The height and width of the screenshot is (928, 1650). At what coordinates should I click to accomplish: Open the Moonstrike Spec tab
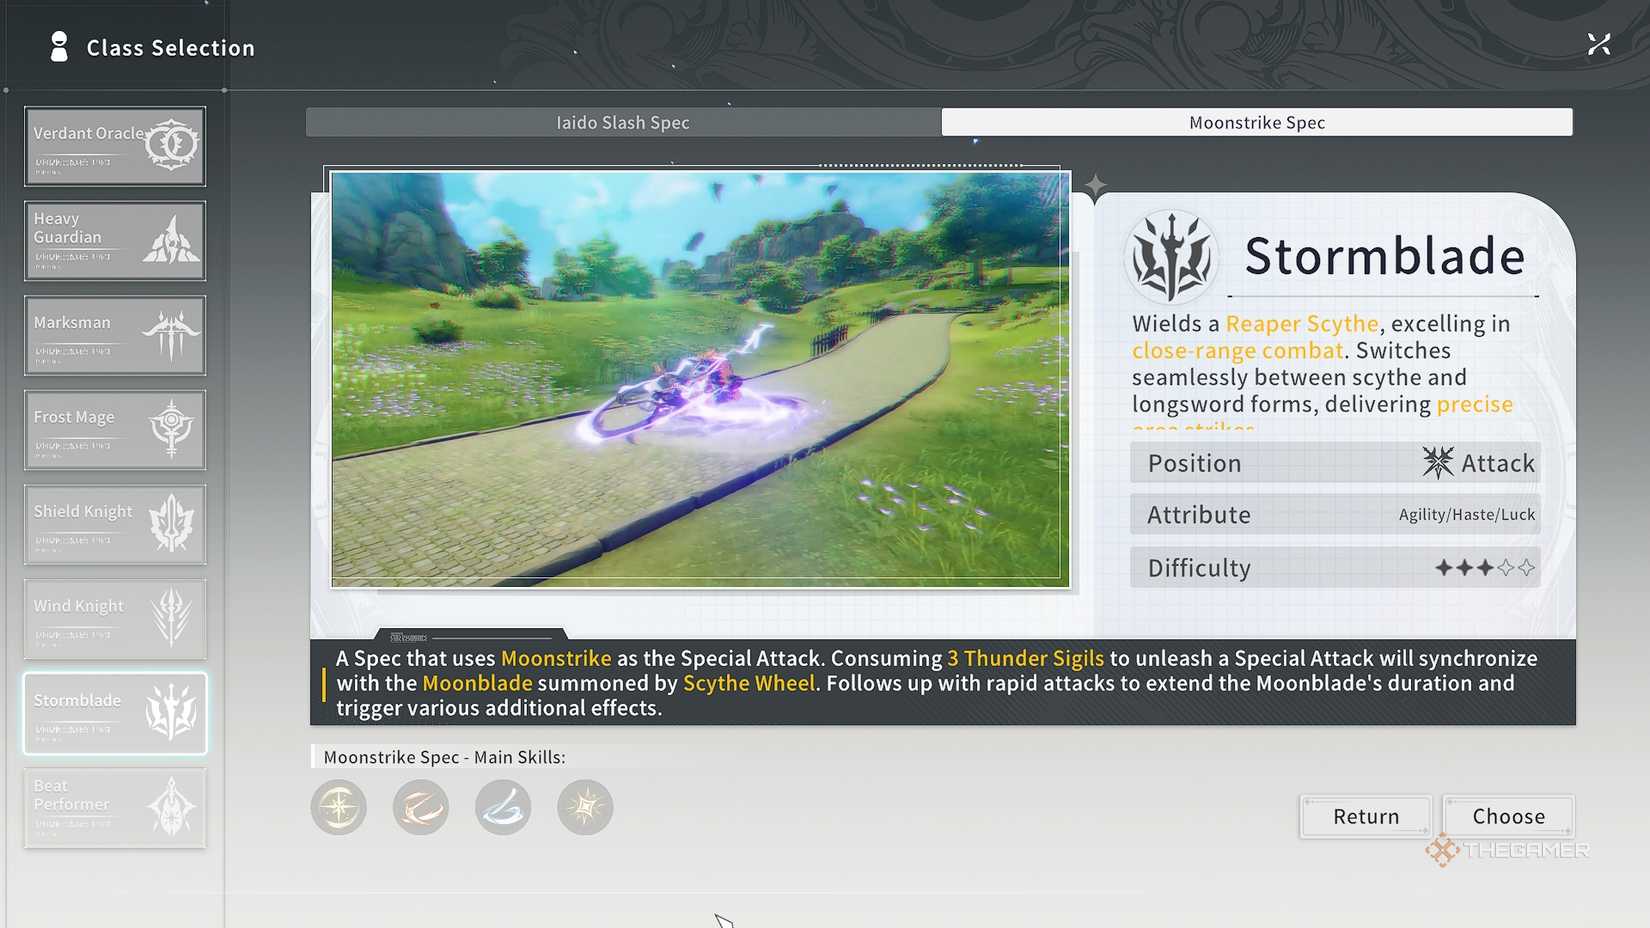1256,122
